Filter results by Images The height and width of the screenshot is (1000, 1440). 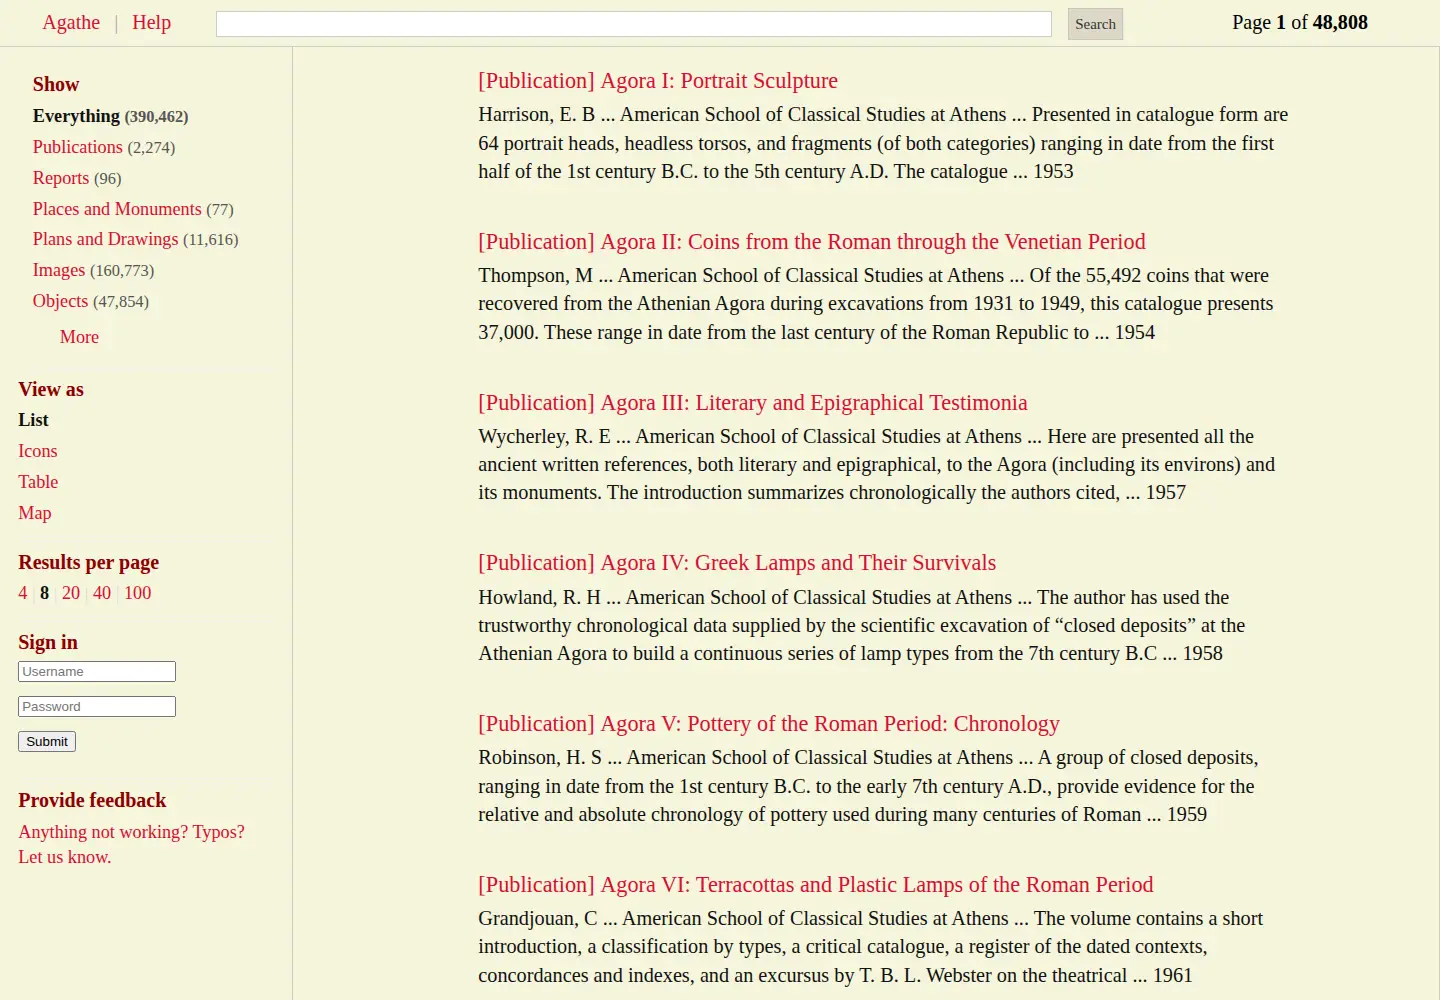click(x=59, y=270)
